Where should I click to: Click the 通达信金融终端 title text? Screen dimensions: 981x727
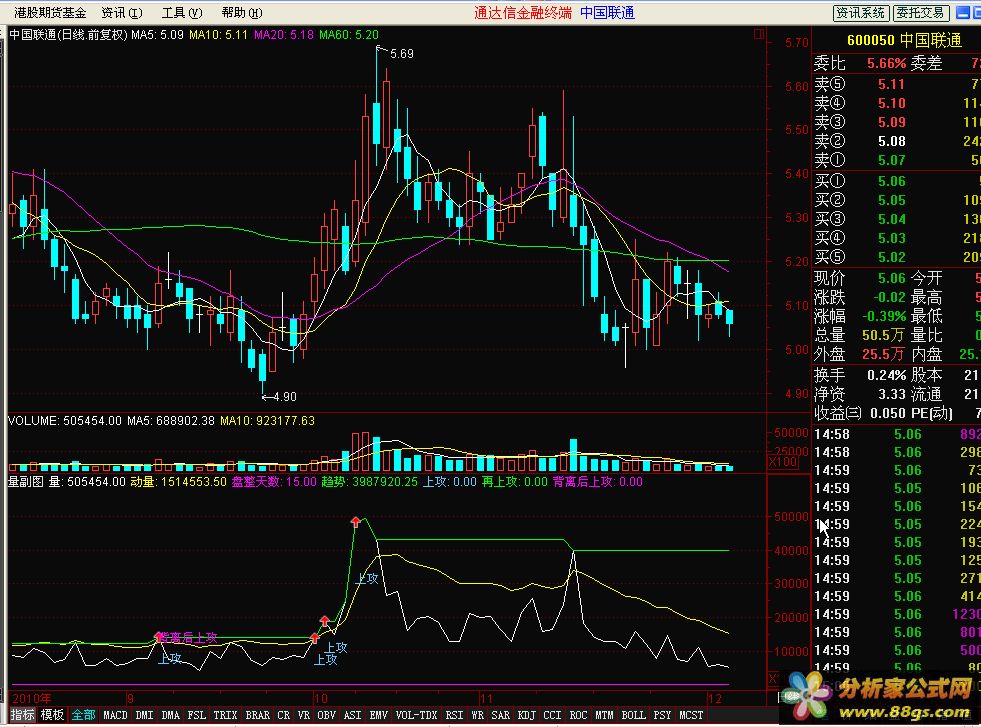coord(523,13)
